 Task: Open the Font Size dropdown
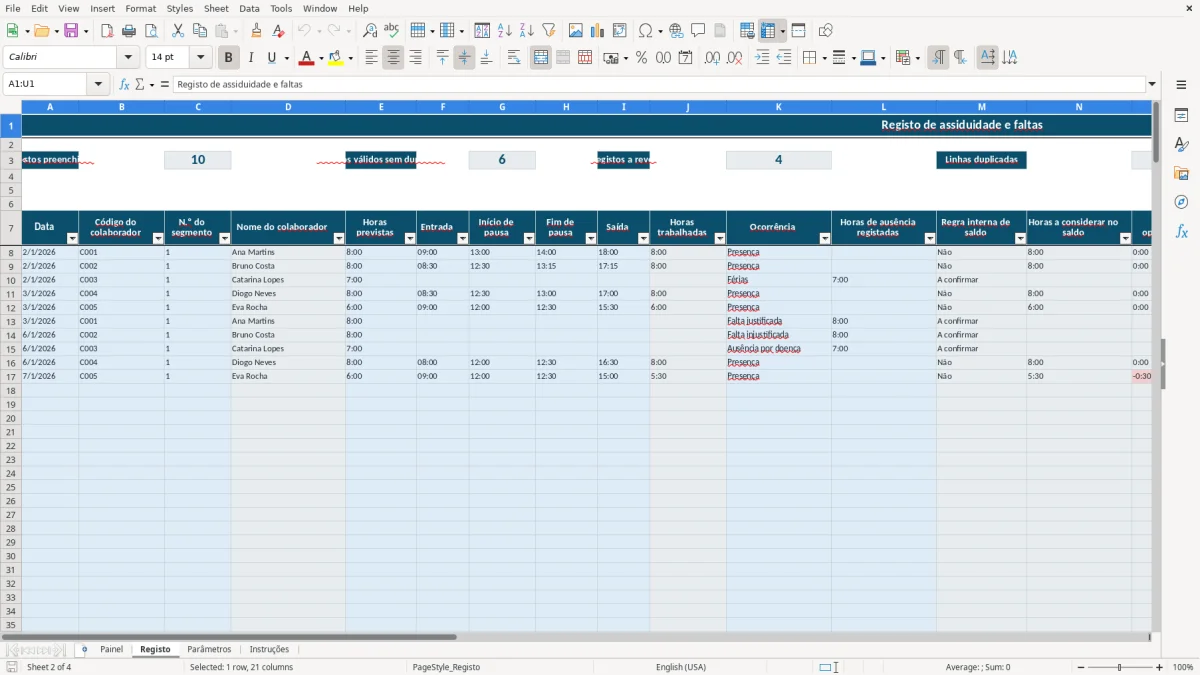pos(201,58)
